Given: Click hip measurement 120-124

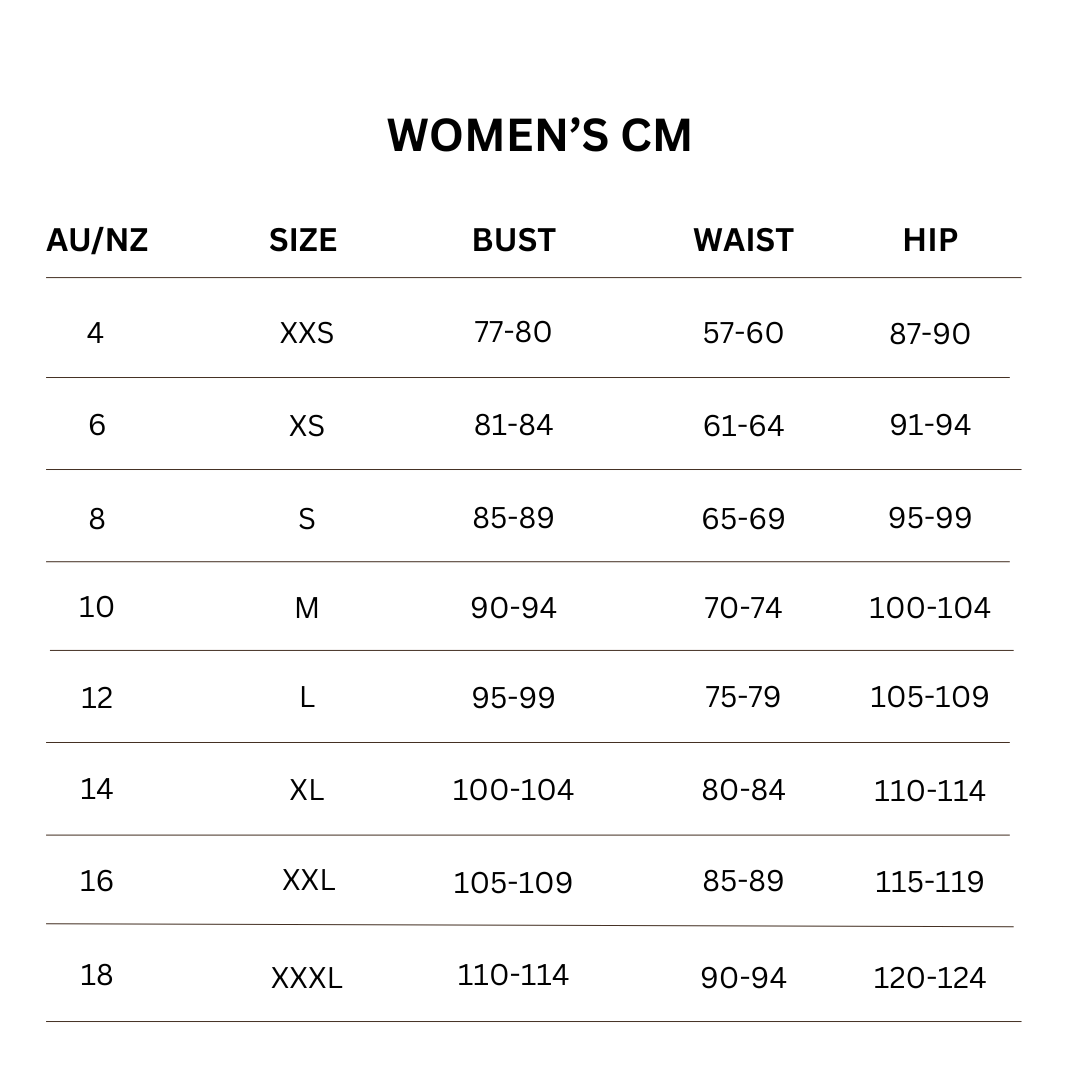Looking at the screenshot, I should click(x=930, y=978).
